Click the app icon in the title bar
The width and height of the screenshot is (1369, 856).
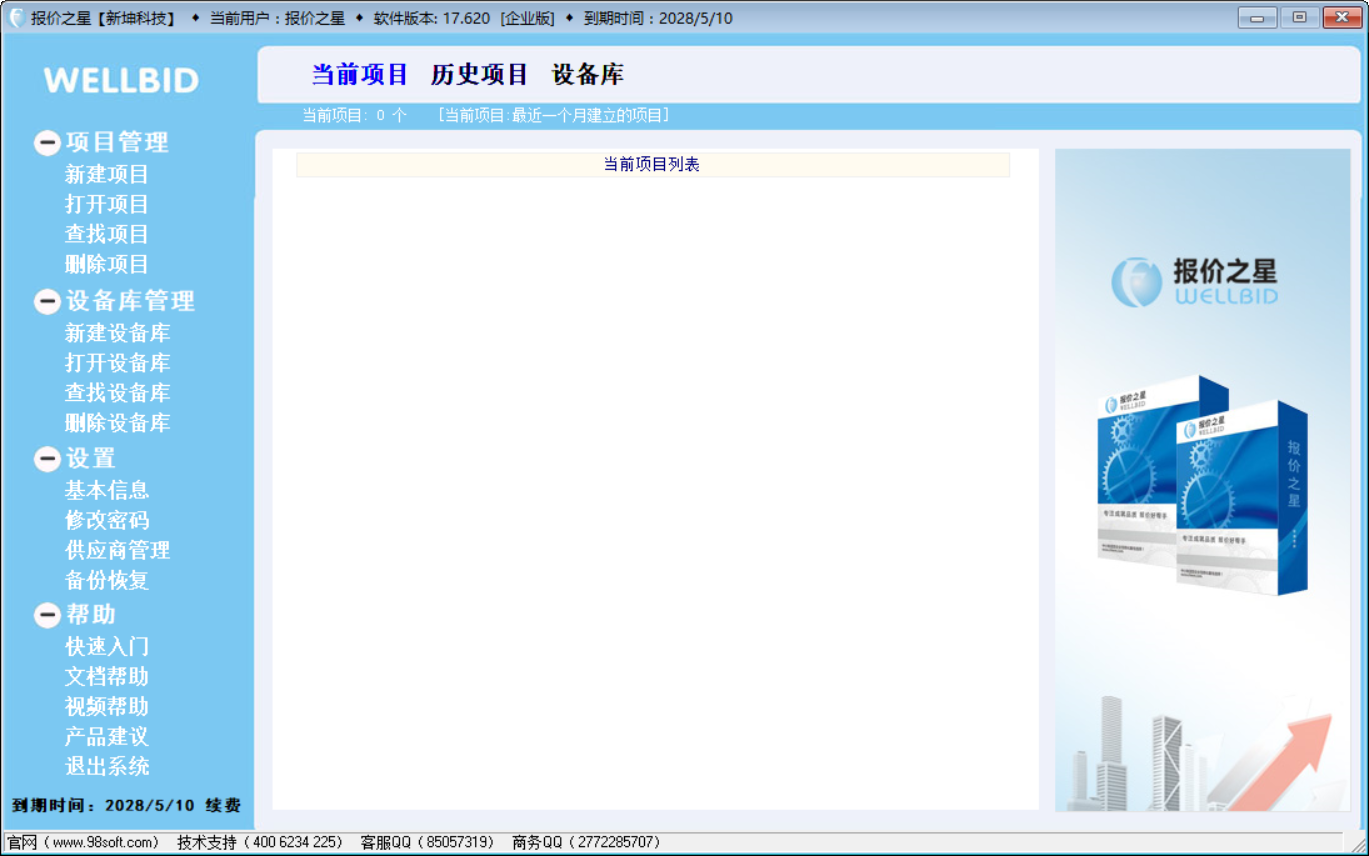17,18
